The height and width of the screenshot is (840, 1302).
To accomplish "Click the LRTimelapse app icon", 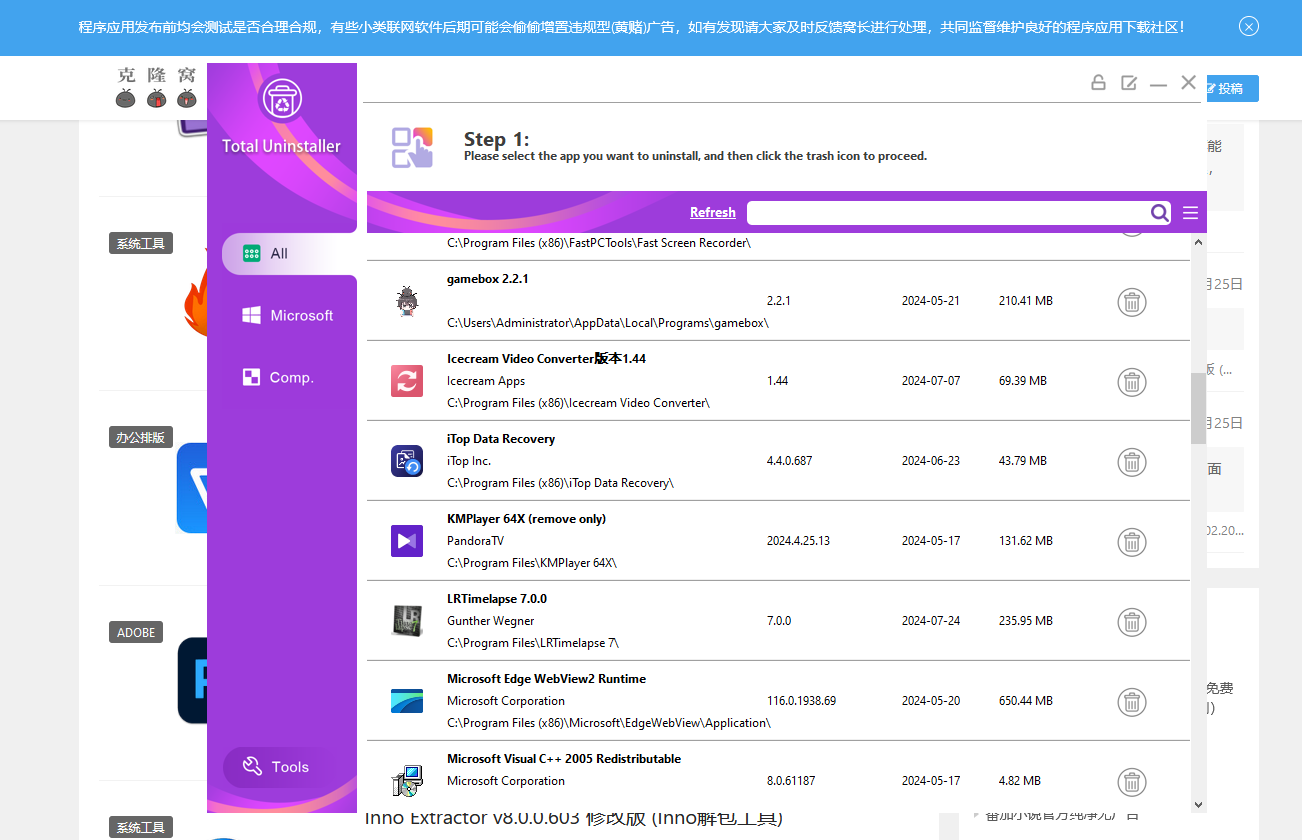I will (x=407, y=621).
